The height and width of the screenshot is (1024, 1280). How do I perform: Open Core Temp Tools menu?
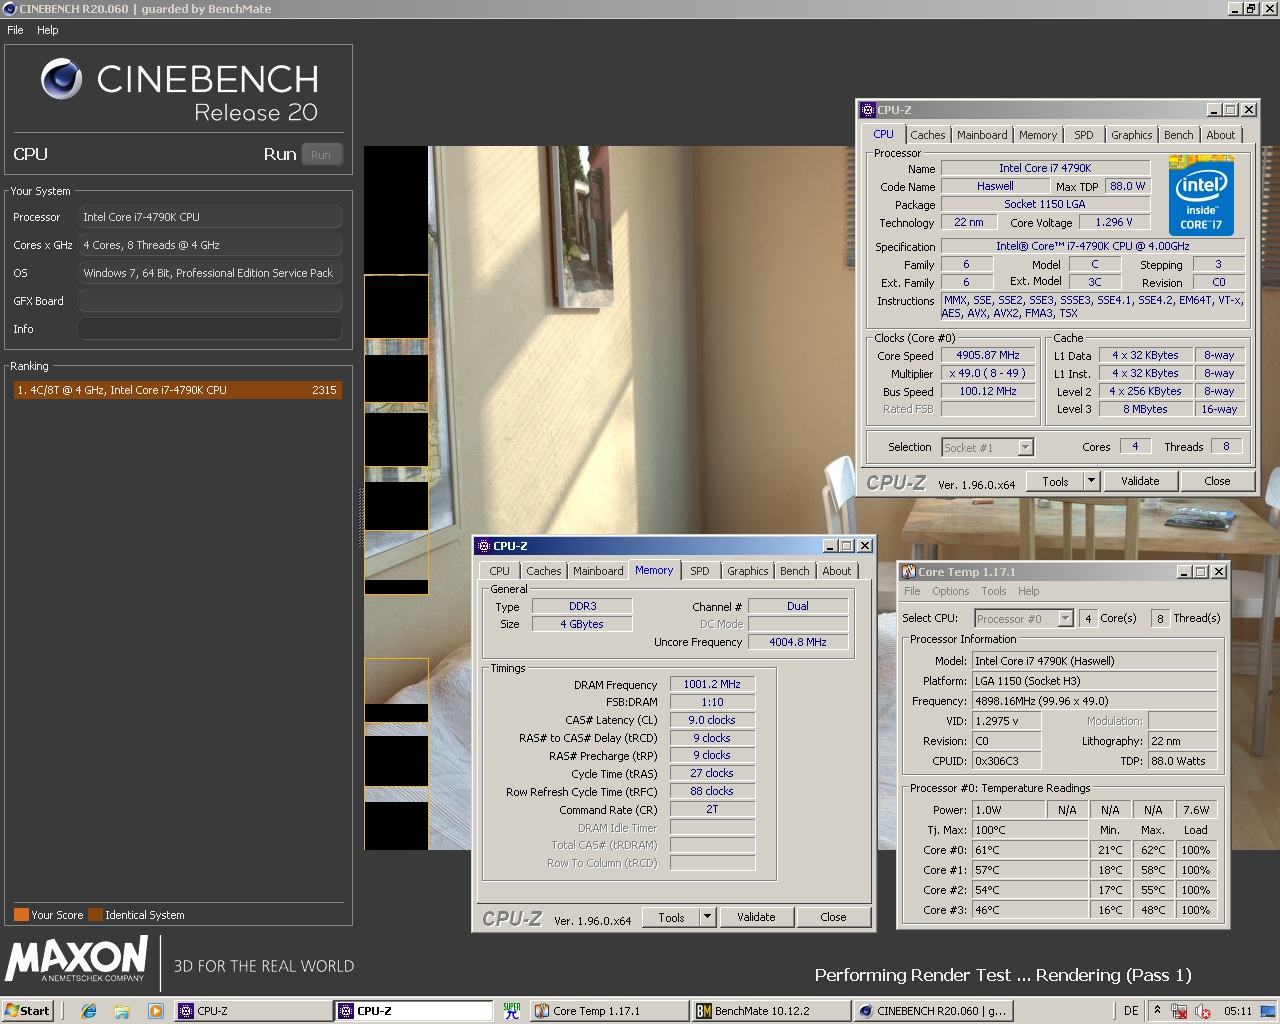[x=994, y=591]
